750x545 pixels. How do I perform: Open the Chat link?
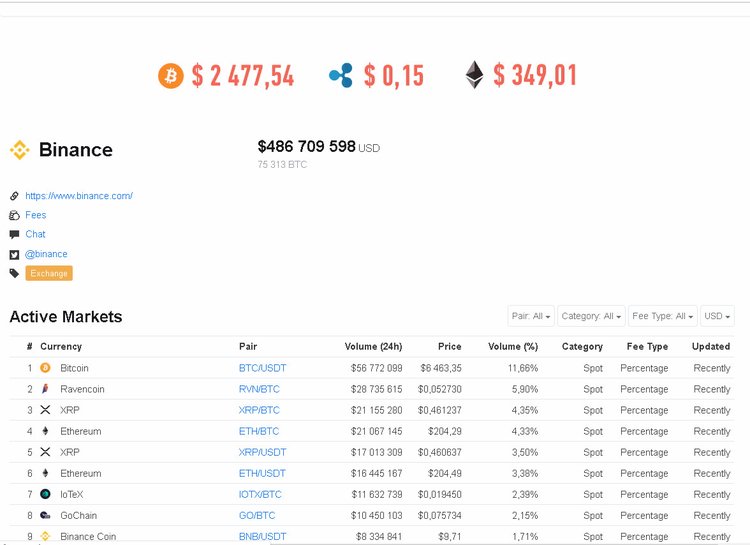[35, 234]
